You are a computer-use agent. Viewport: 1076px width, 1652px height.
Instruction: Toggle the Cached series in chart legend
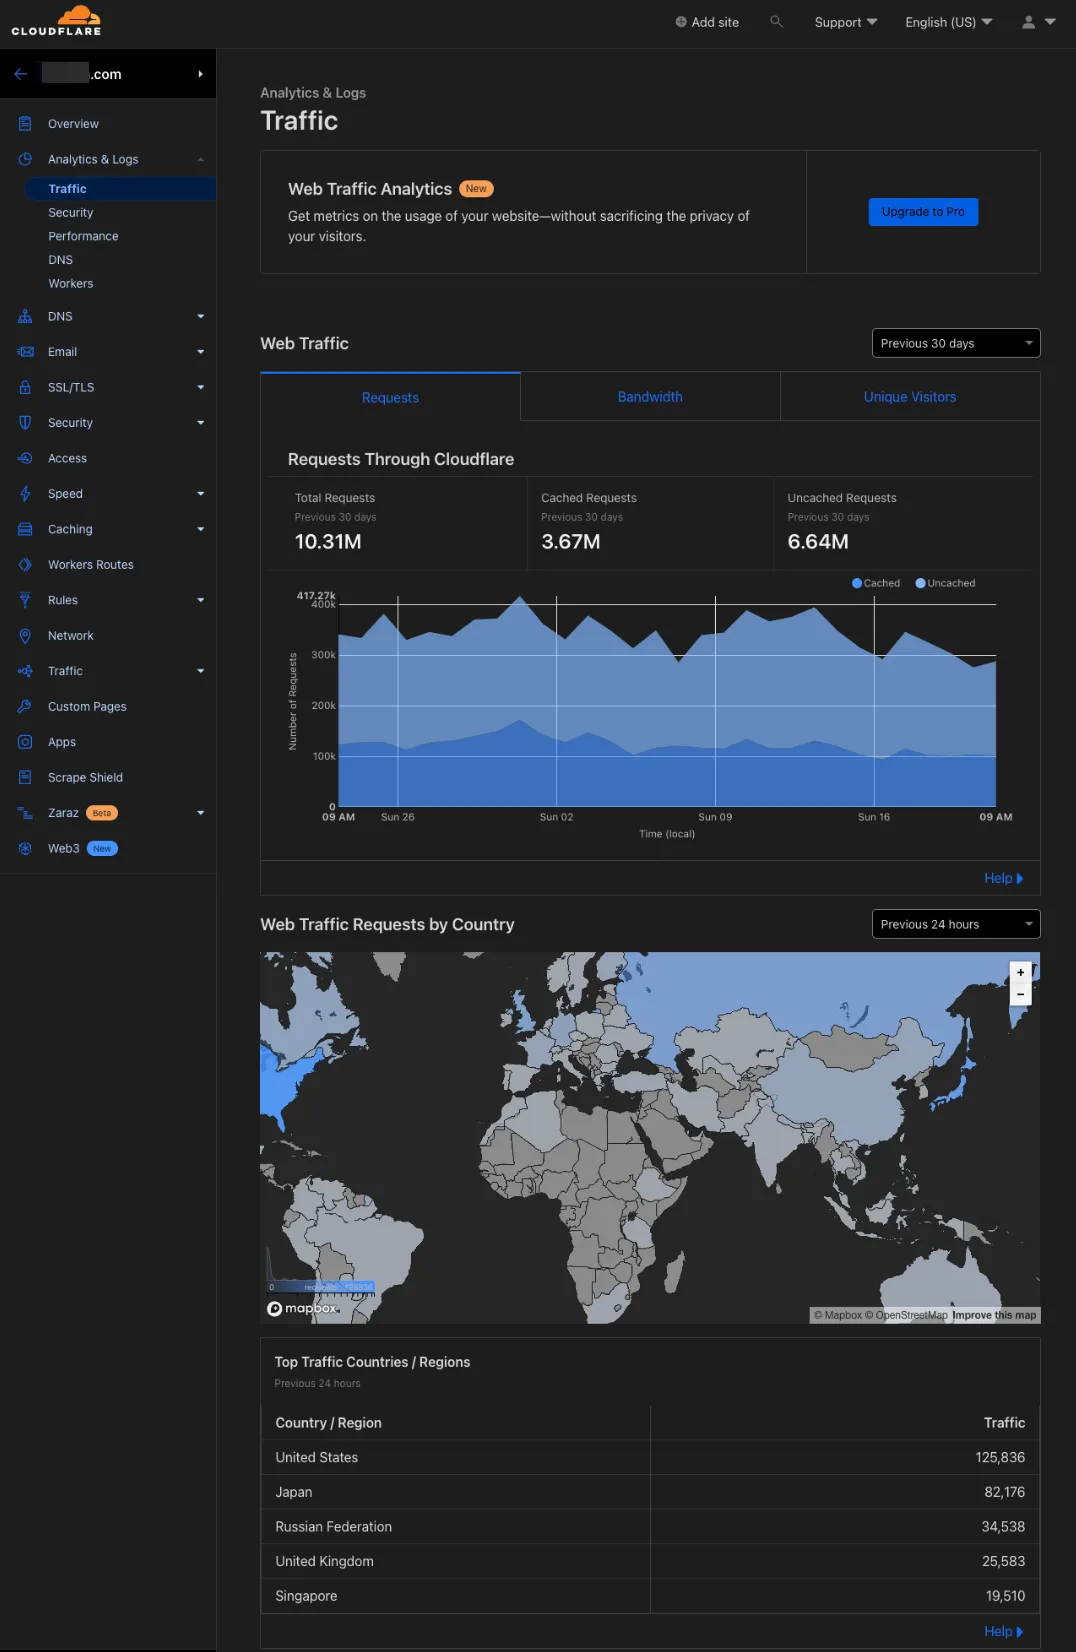pos(876,583)
